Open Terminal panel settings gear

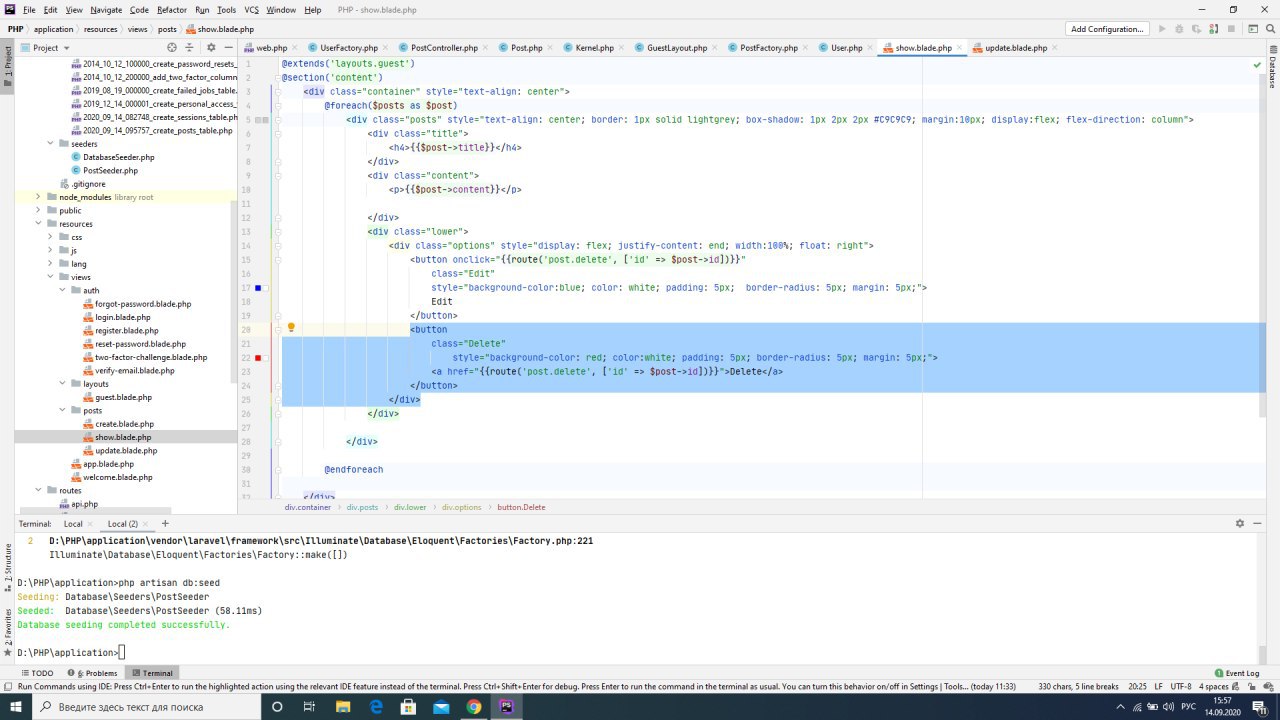pyautogui.click(x=1240, y=523)
